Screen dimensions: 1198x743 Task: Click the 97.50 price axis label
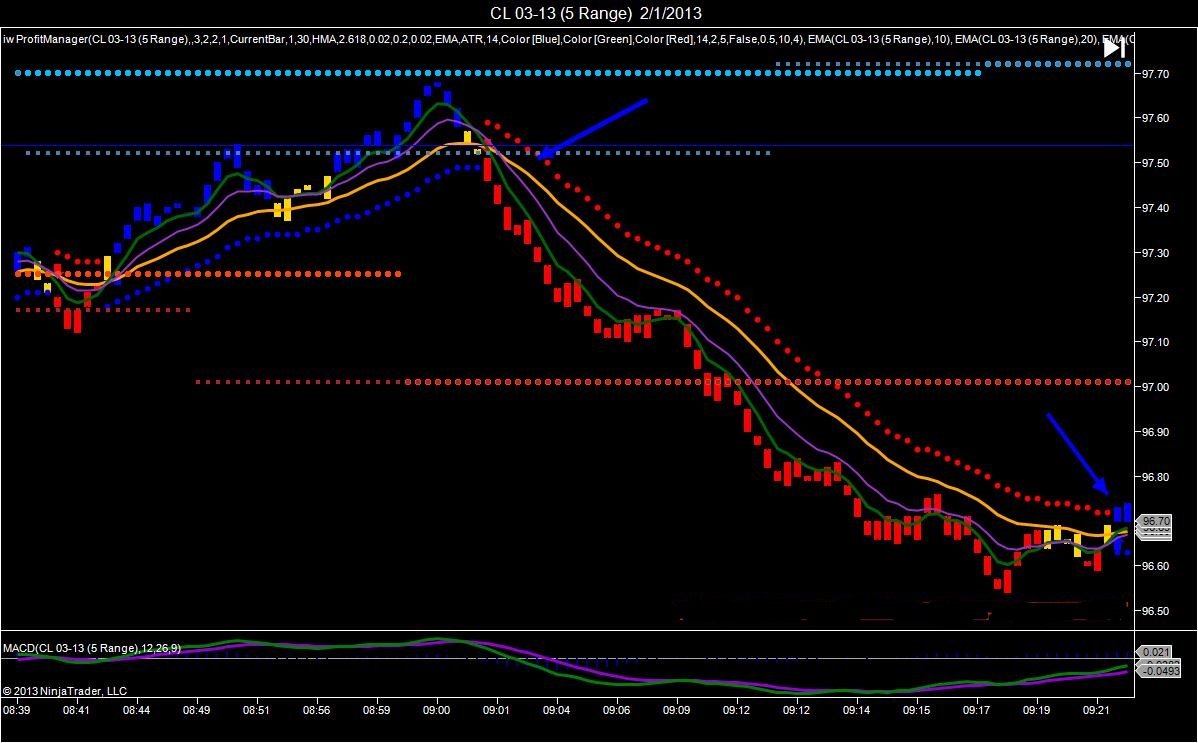click(x=1155, y=164)
